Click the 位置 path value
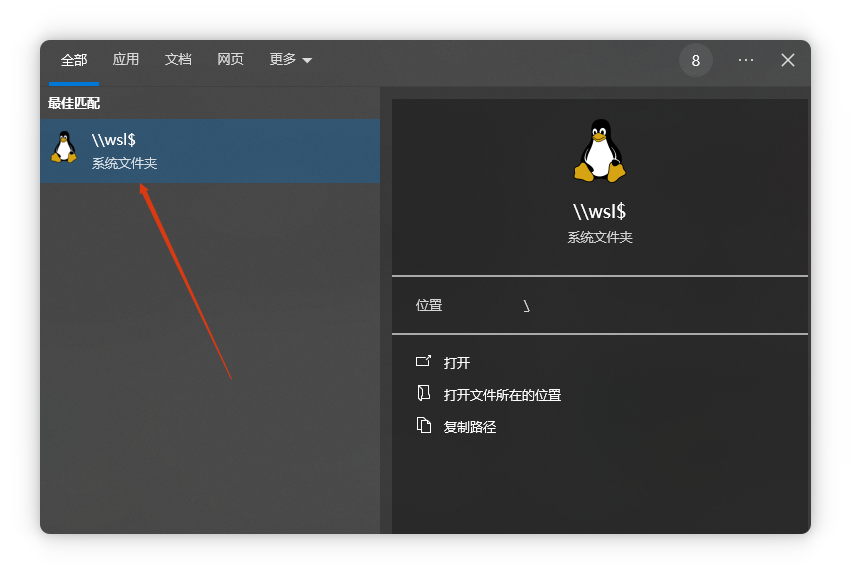The height and width of the screenshot is (574, 851). point(526,307)
